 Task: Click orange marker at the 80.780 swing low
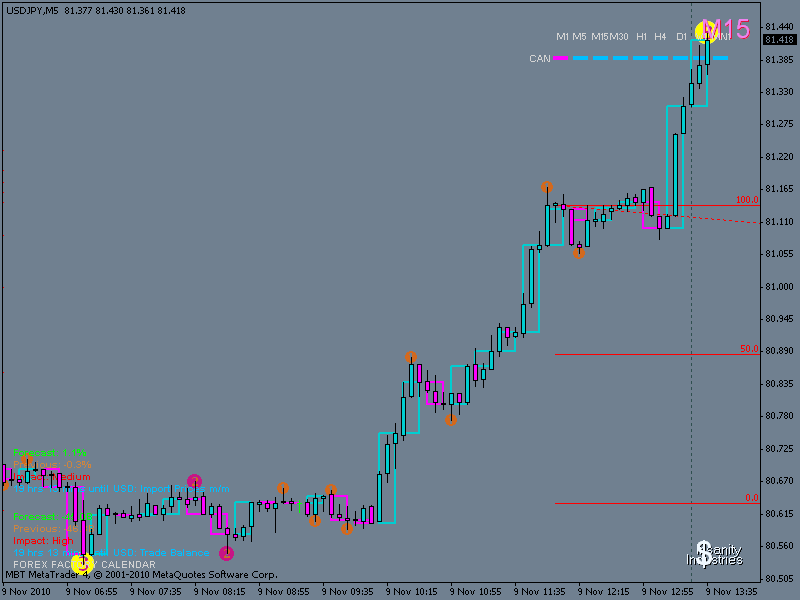[x=451, y=420]
